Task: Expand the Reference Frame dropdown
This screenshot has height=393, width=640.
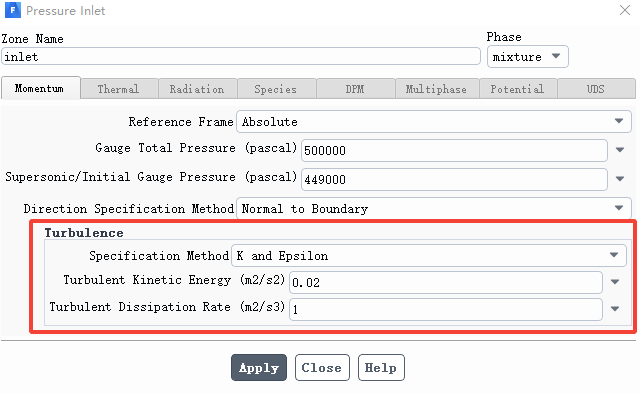Action: point(434,121)
